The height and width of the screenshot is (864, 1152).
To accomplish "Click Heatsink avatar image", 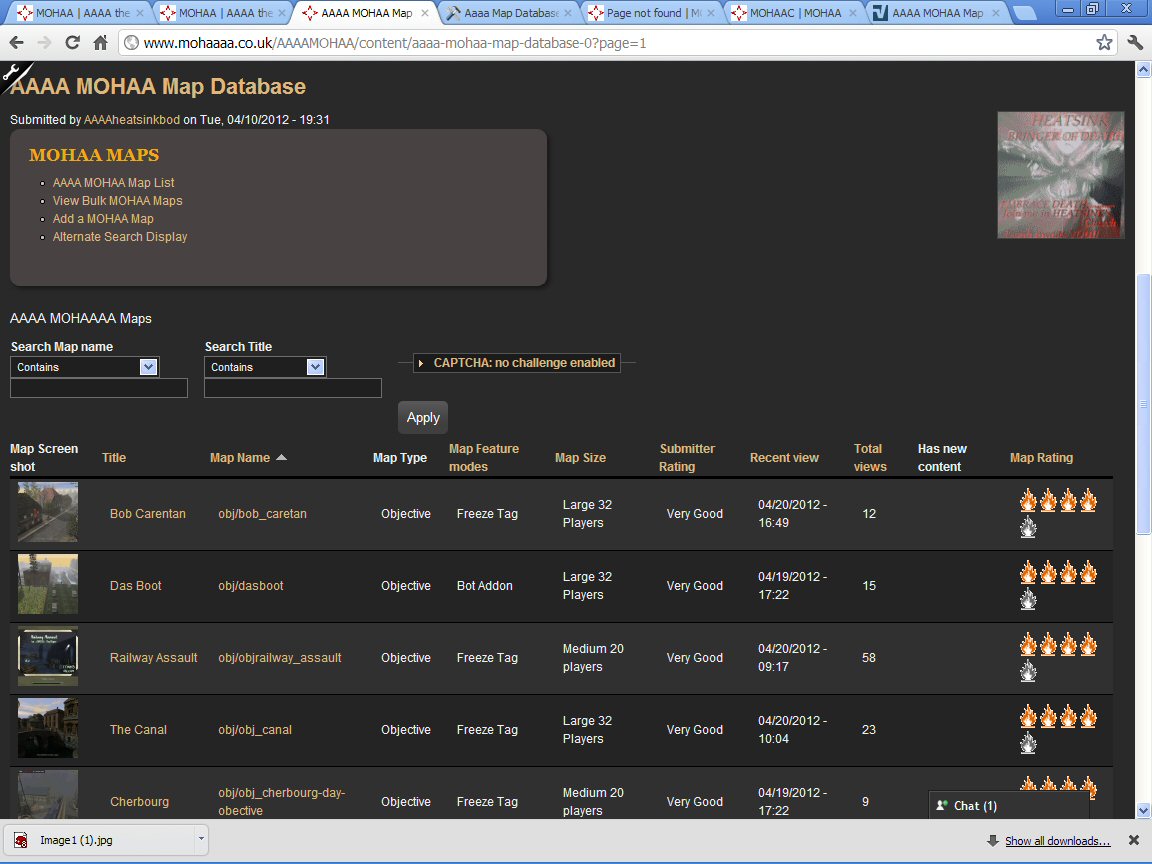I will point(1061,175).
